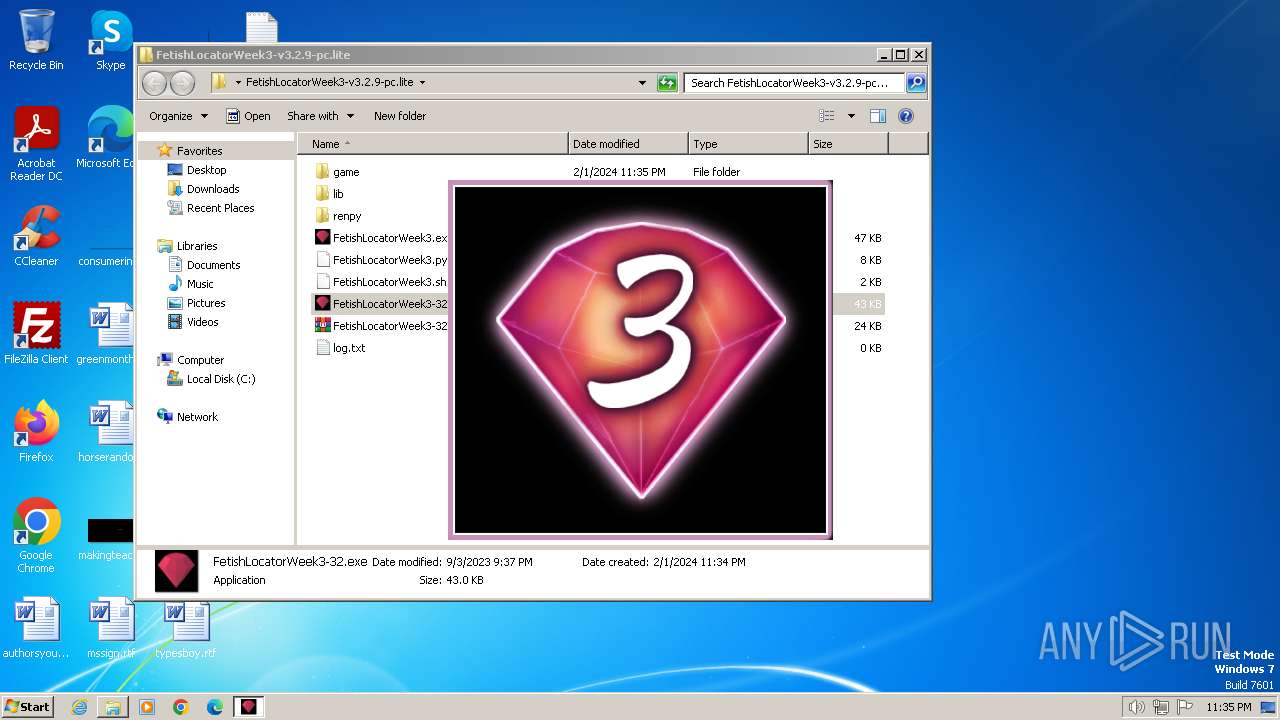
Task: Expand the view options dropdown arrow
Action: click(851, 116)
